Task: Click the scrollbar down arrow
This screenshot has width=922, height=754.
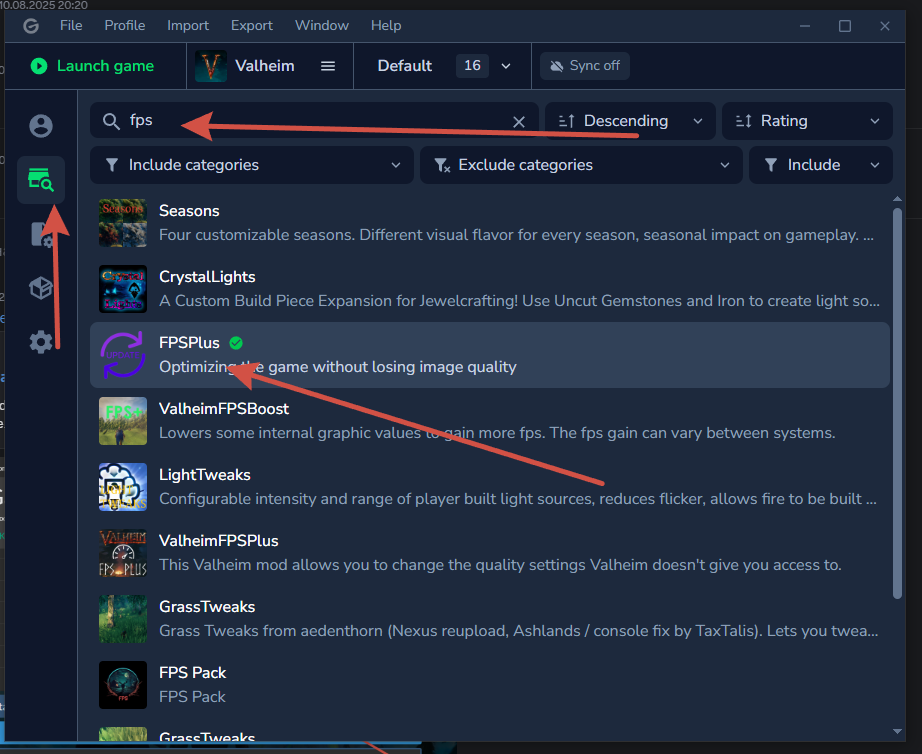Action: click(x=897, y=732)
